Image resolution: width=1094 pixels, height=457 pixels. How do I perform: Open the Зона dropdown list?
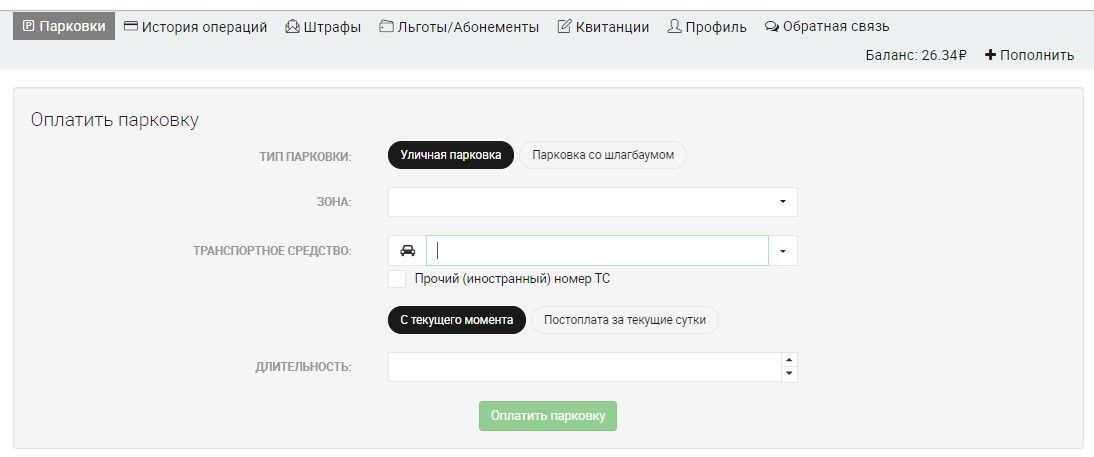(592, 202)
